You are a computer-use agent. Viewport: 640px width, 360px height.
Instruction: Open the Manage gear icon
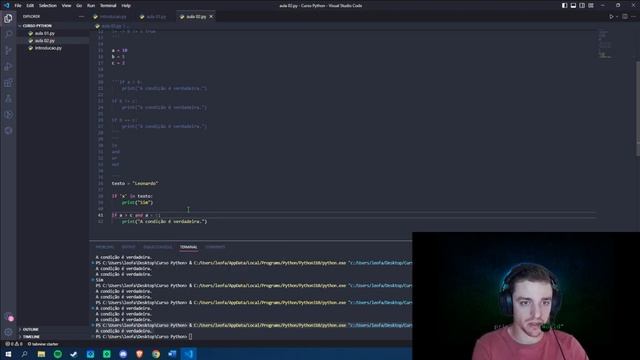click(x=8, y=332)
